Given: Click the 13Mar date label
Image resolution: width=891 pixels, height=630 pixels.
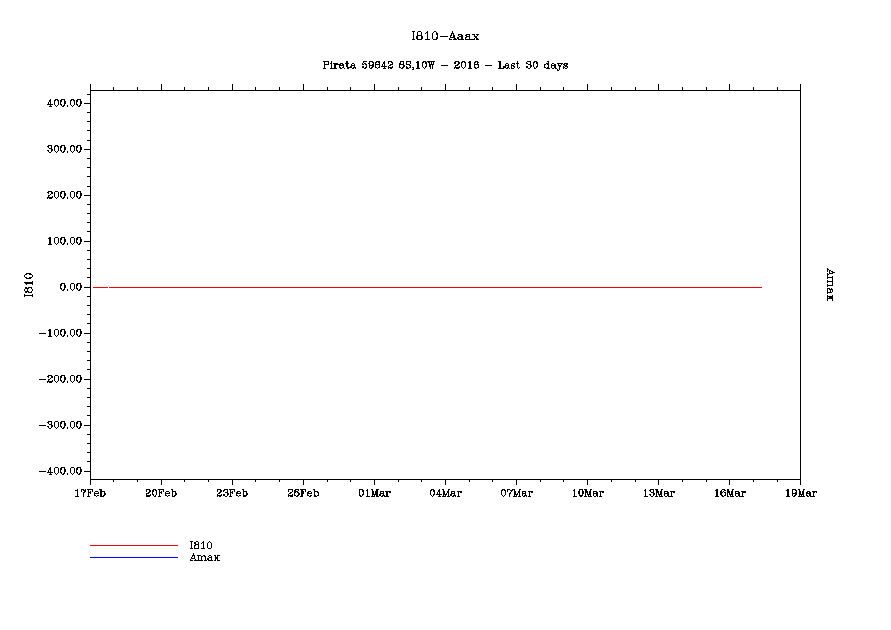Looking at the screenshot, I should [658, 493].
